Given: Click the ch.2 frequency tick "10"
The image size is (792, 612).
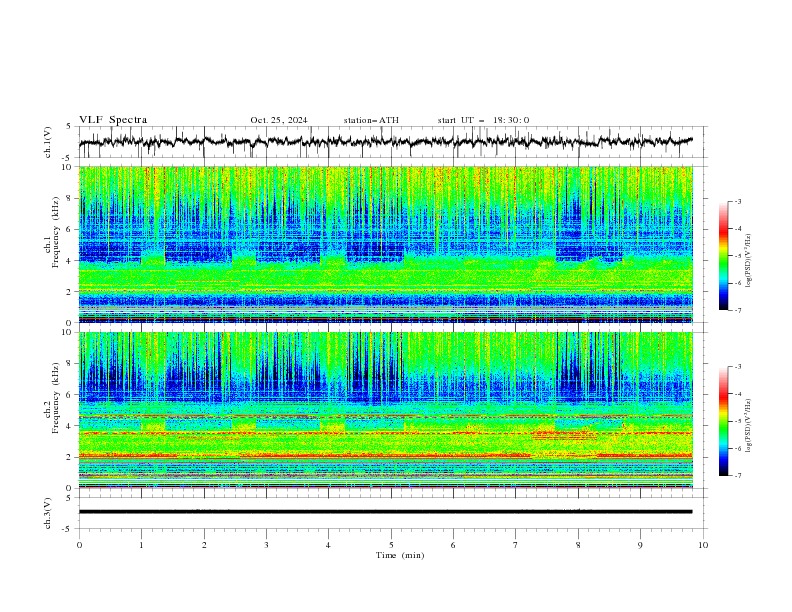Looking at the screenshot, I should (x=67, y=332).
